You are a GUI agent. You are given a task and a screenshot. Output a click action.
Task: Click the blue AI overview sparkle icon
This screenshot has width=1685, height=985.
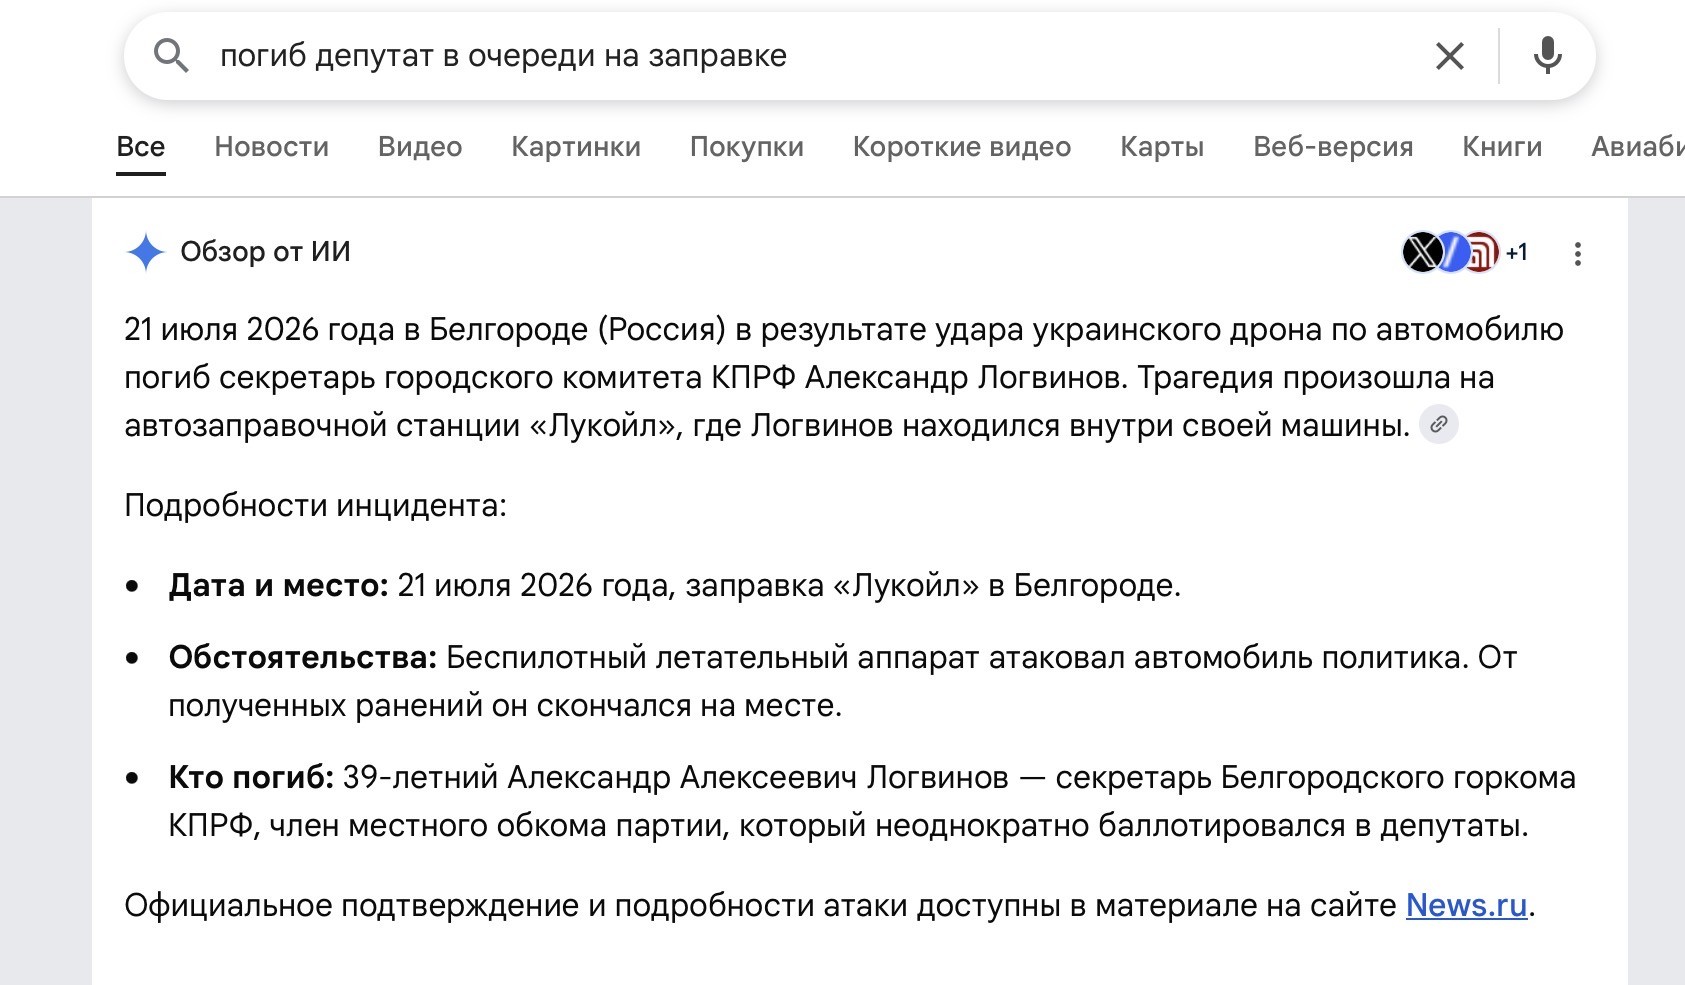click(146, 252)
